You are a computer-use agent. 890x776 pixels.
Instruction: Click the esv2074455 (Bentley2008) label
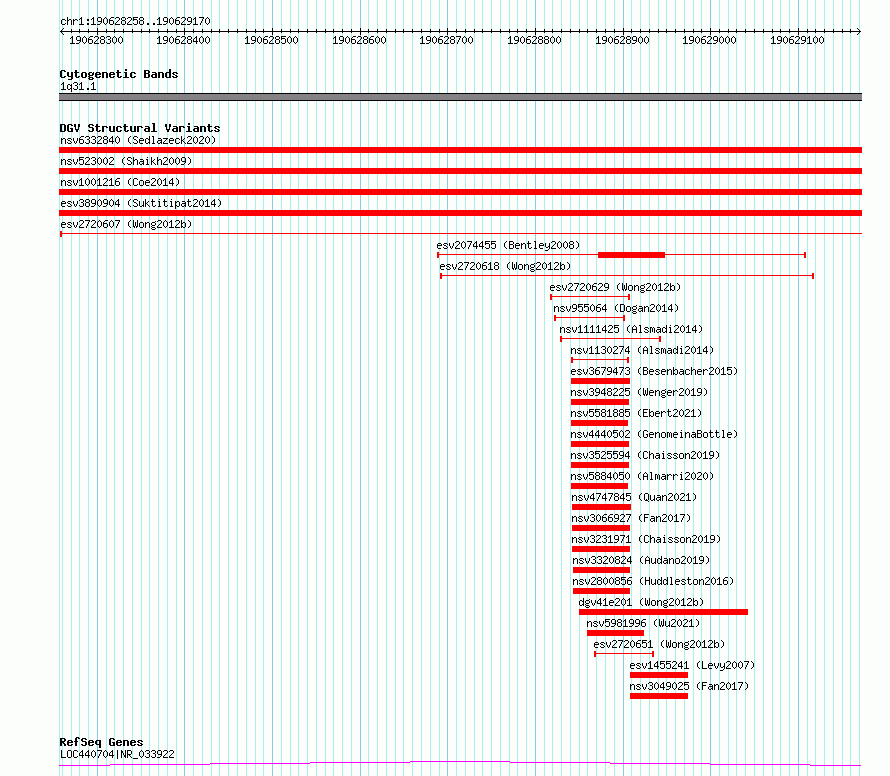(x=508, y=245)
